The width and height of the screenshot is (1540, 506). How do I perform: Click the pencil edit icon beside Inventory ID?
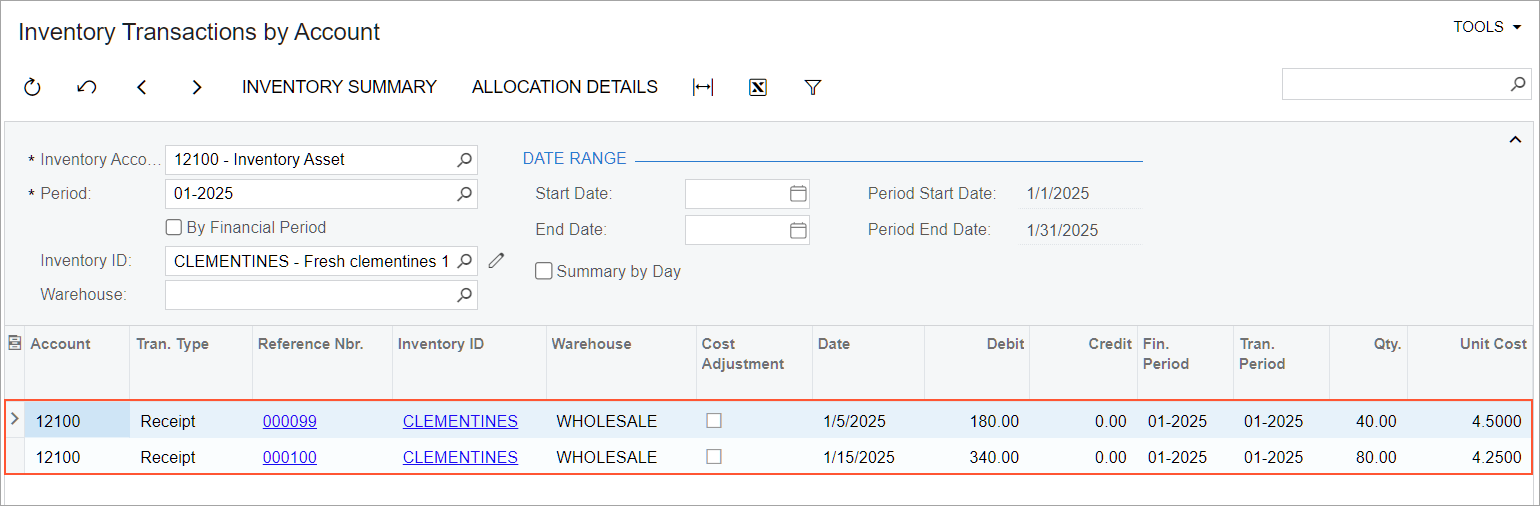[497, 261]
